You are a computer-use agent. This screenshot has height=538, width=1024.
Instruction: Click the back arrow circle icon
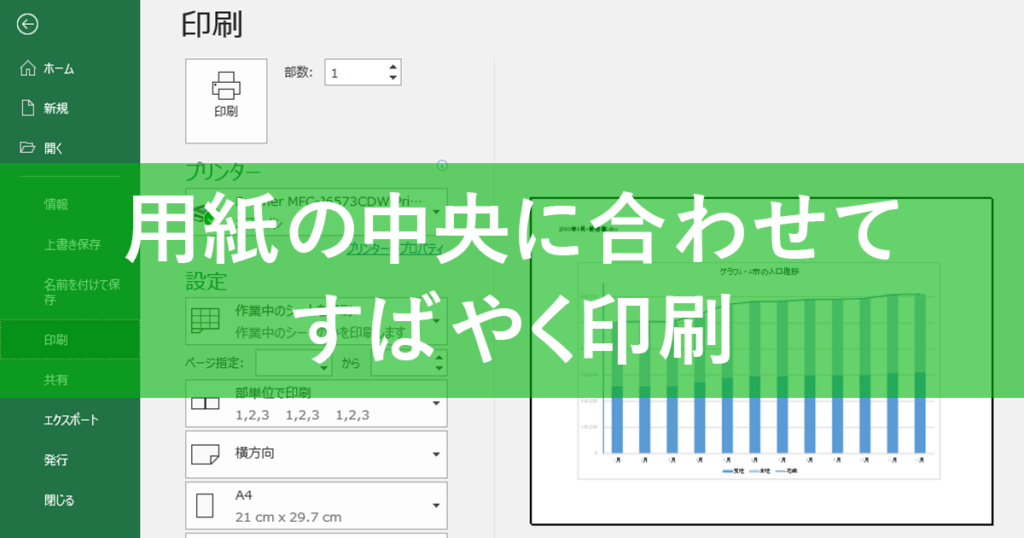point(27,25)
